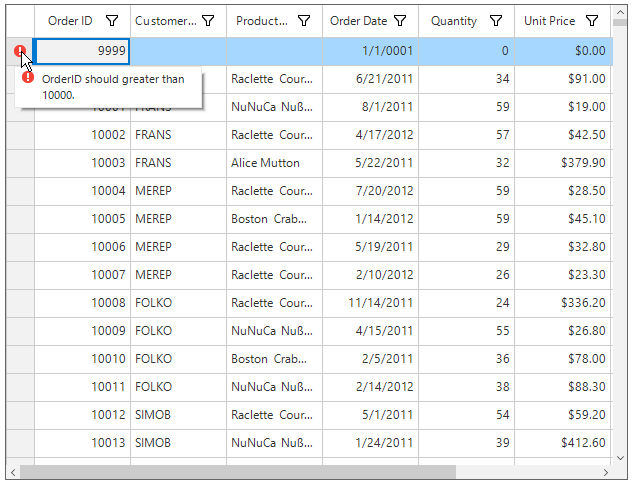Screen dimensions: 633x486
Task: Click the horizontal scrollbar right arrow
Action: [x=606, y=472]
